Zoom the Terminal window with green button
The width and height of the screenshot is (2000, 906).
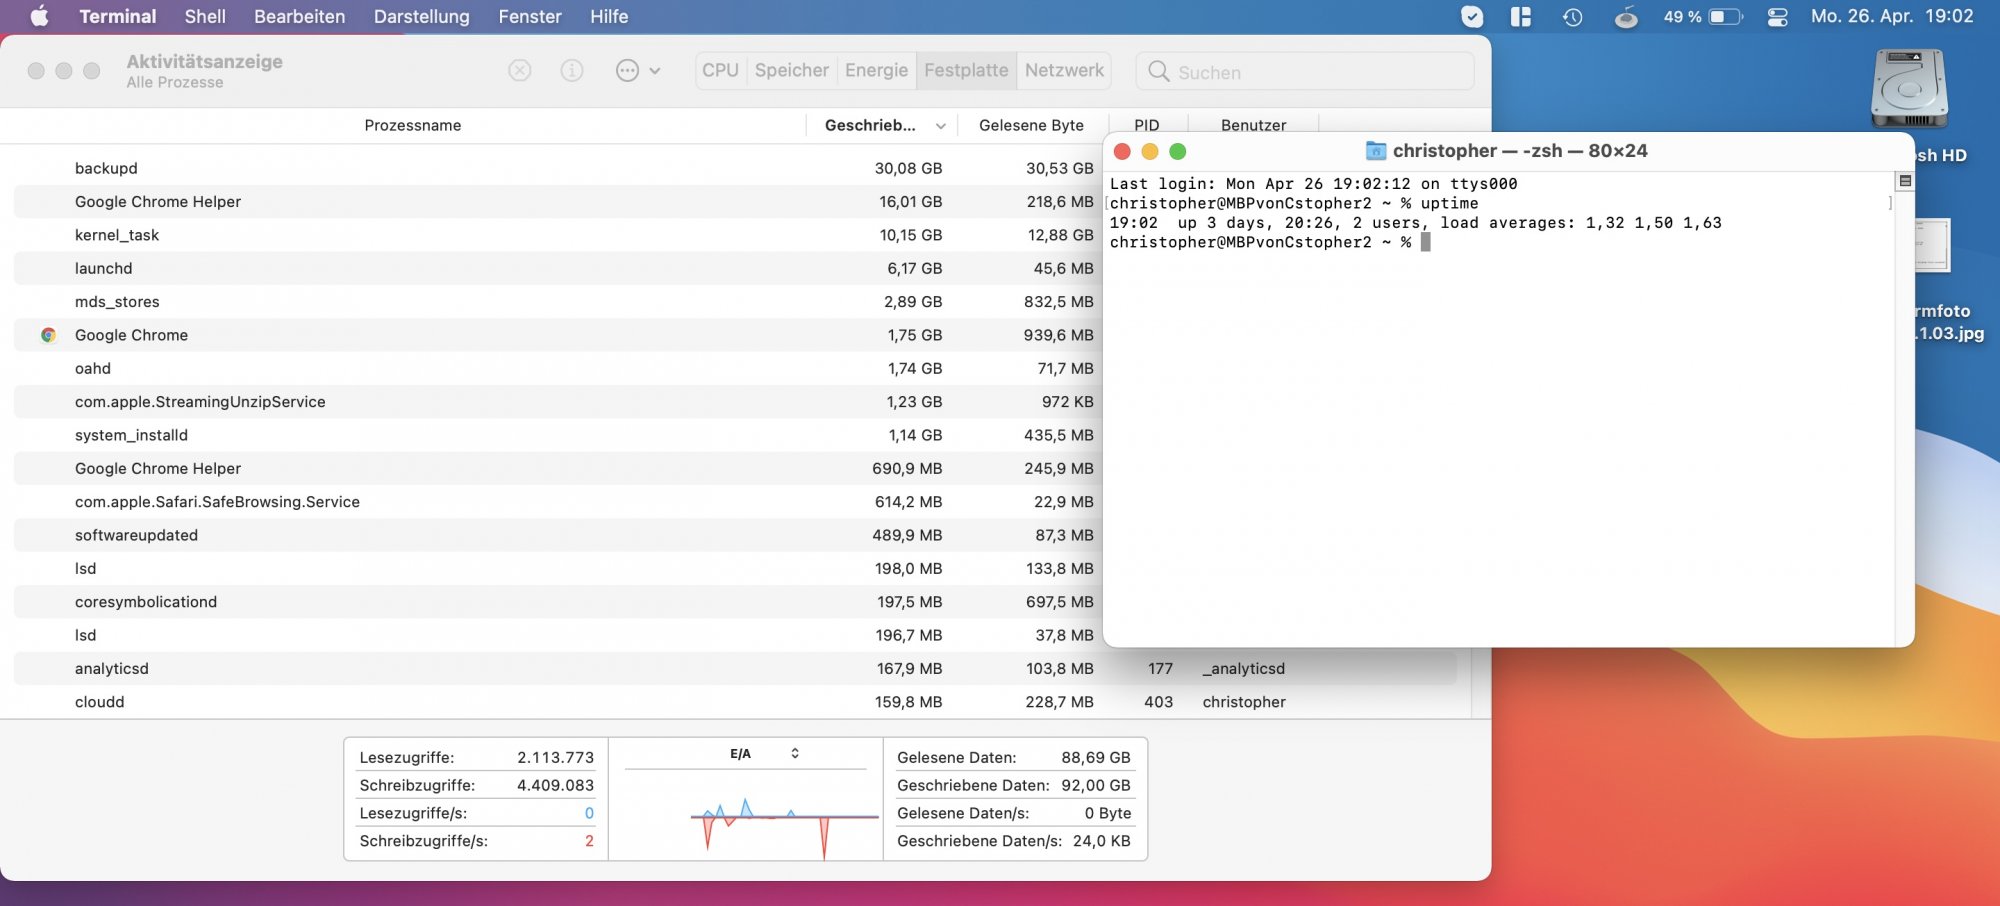point(1178,151)
